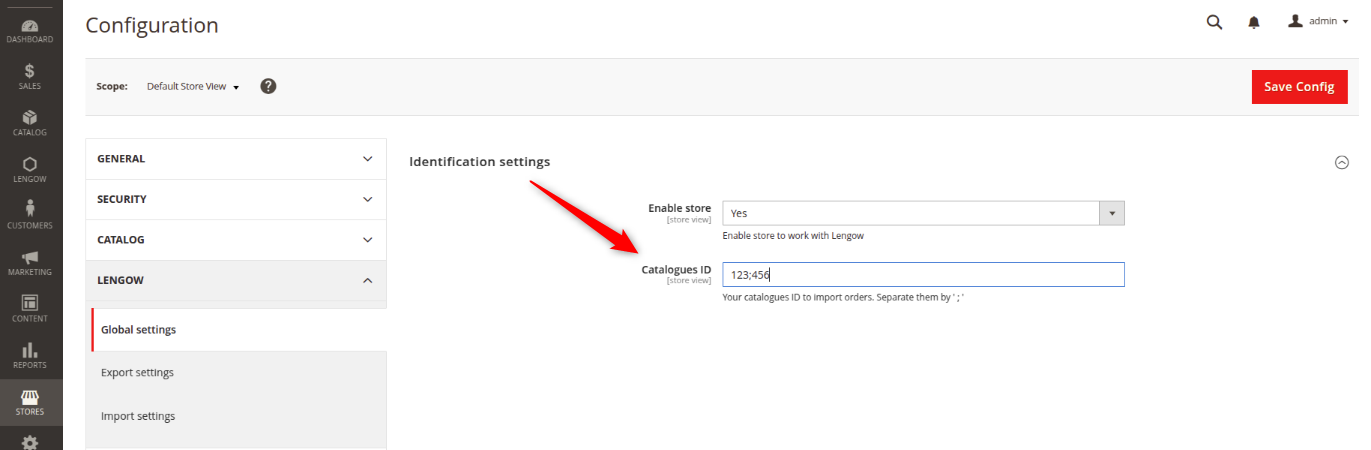Click the scope help question mark
The height and width of the screenshot is (450, 1371).
point(268,86)
